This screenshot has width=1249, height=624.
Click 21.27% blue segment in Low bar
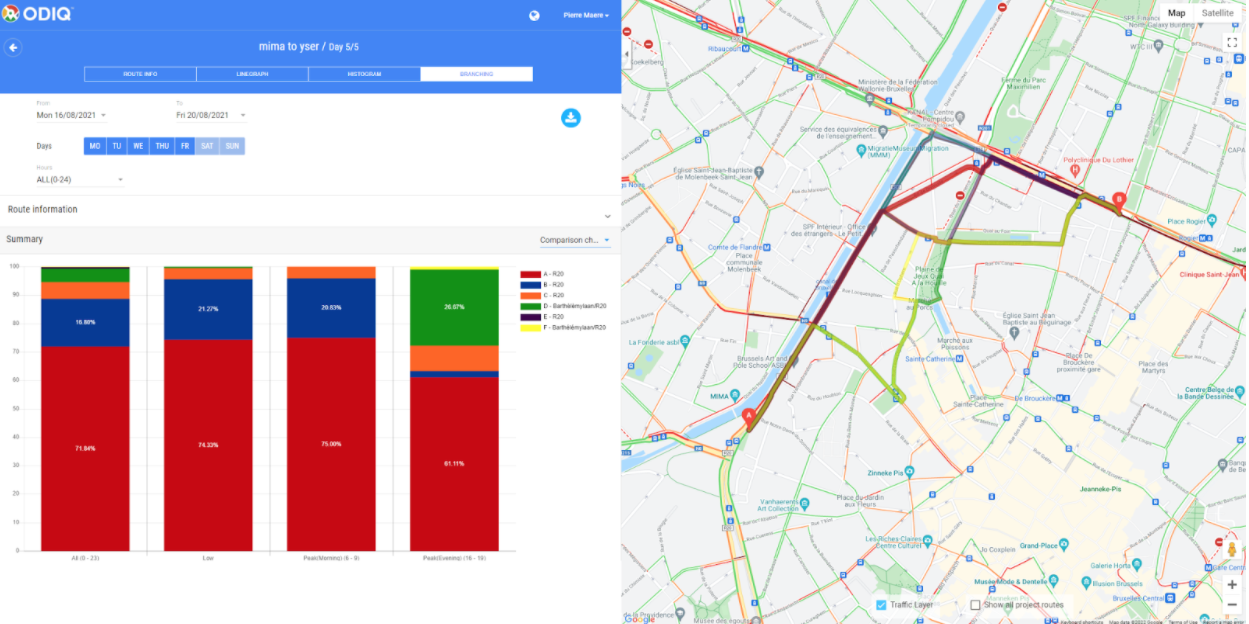208,309
